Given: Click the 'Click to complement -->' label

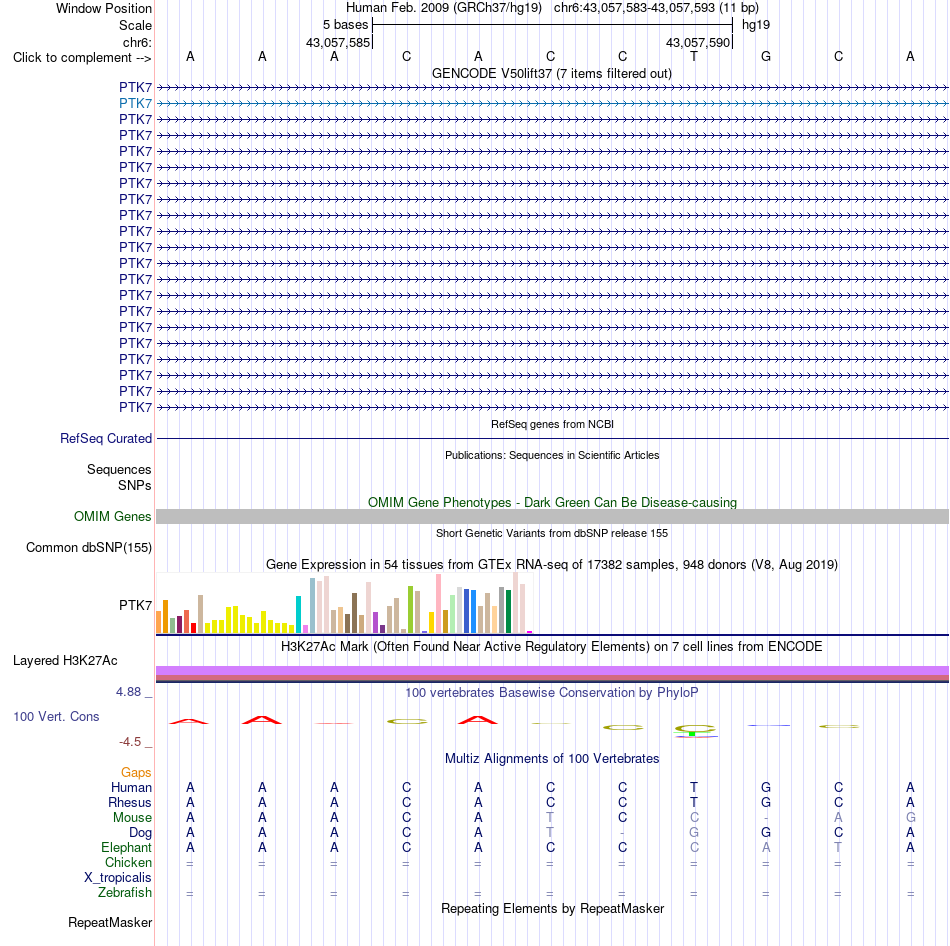Looking at the screenshot, I should [x=82, y=58].
